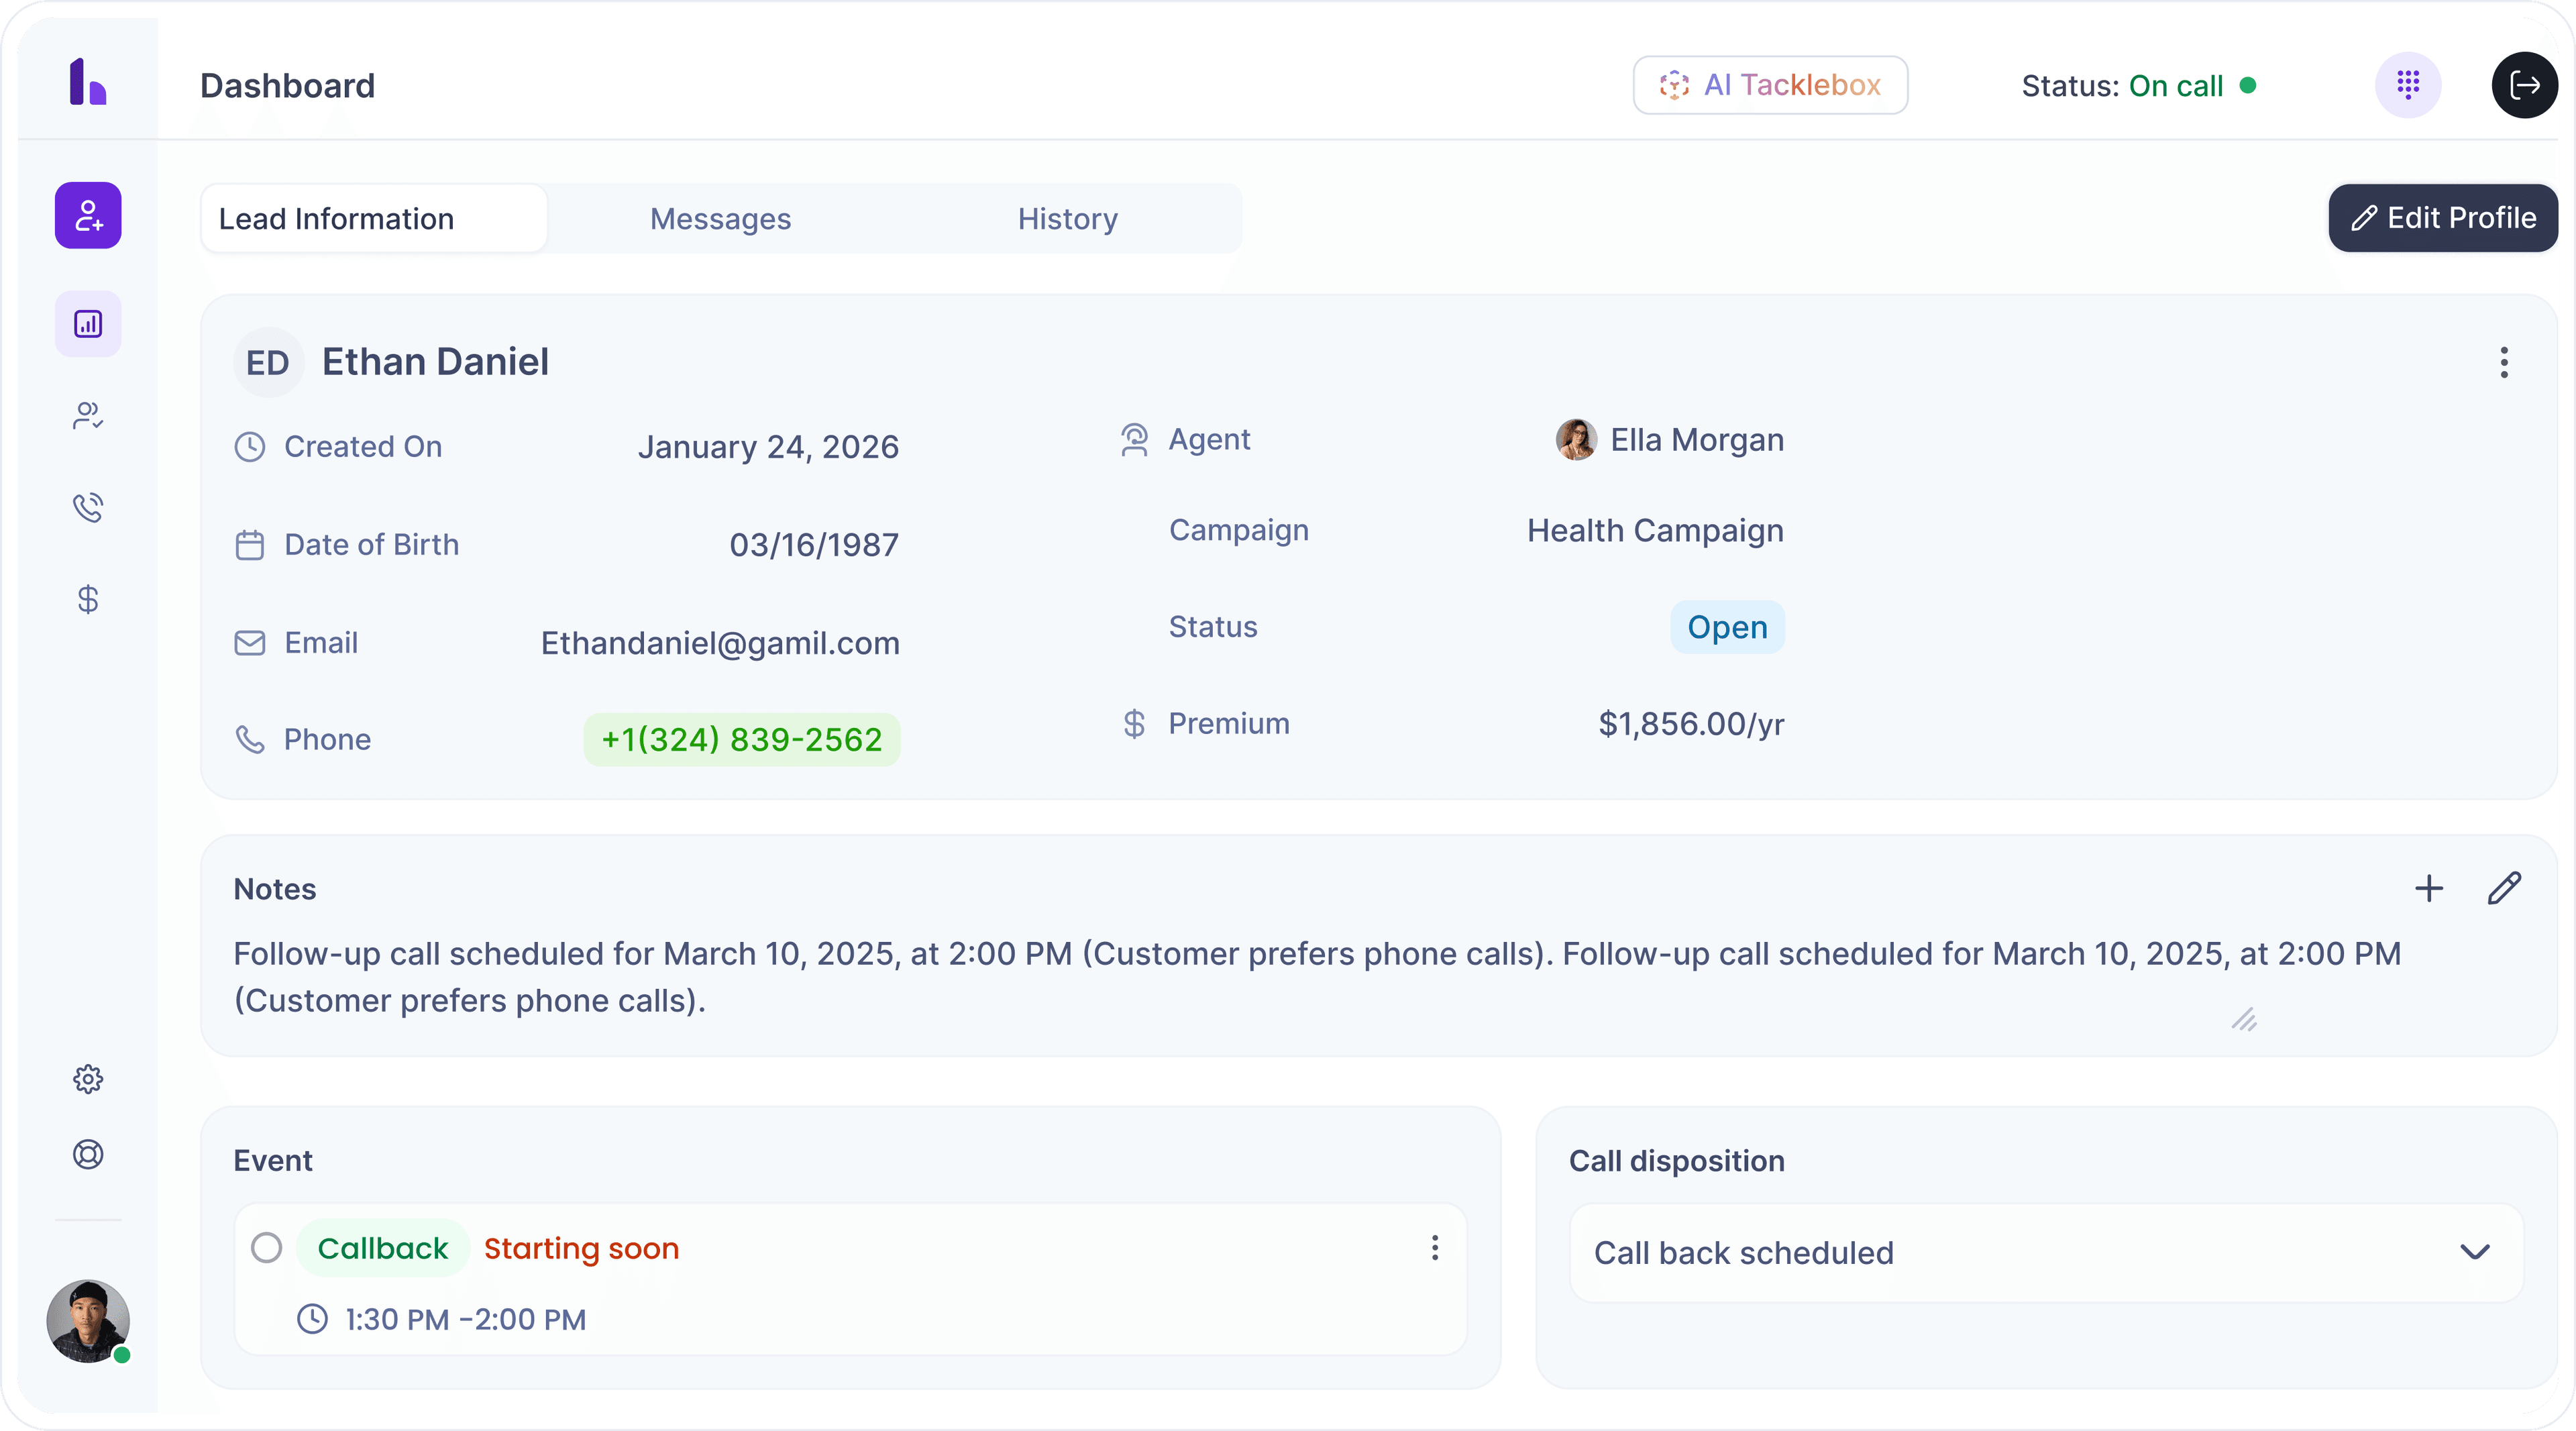Open the analytics dashboard sidebar icon

(88, 323)
